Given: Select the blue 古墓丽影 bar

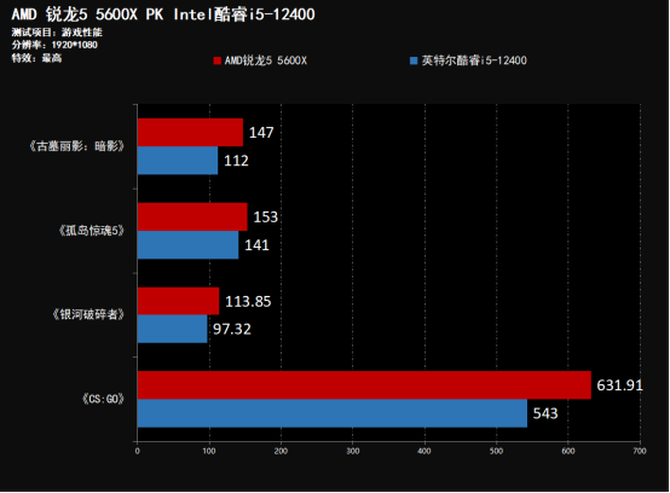Looking at the screenshot, I should coord(177,160).
